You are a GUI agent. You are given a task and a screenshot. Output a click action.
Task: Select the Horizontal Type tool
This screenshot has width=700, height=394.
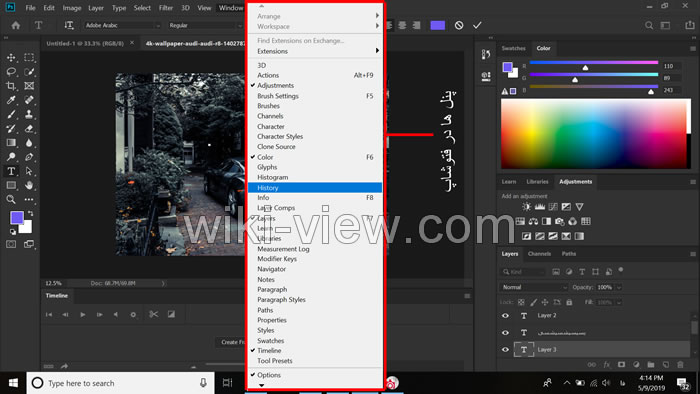pos(11,171)
